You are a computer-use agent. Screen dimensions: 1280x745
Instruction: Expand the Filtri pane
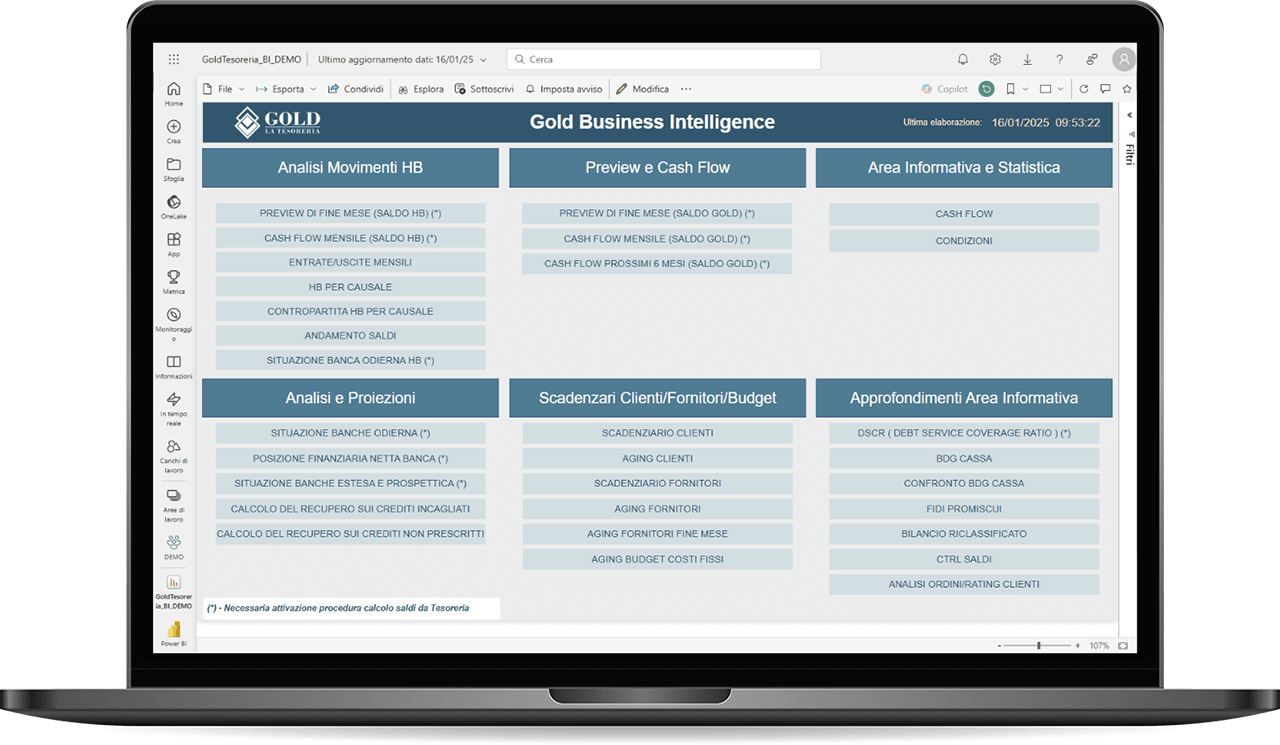pyautogui.click(x=1129, y=116)
